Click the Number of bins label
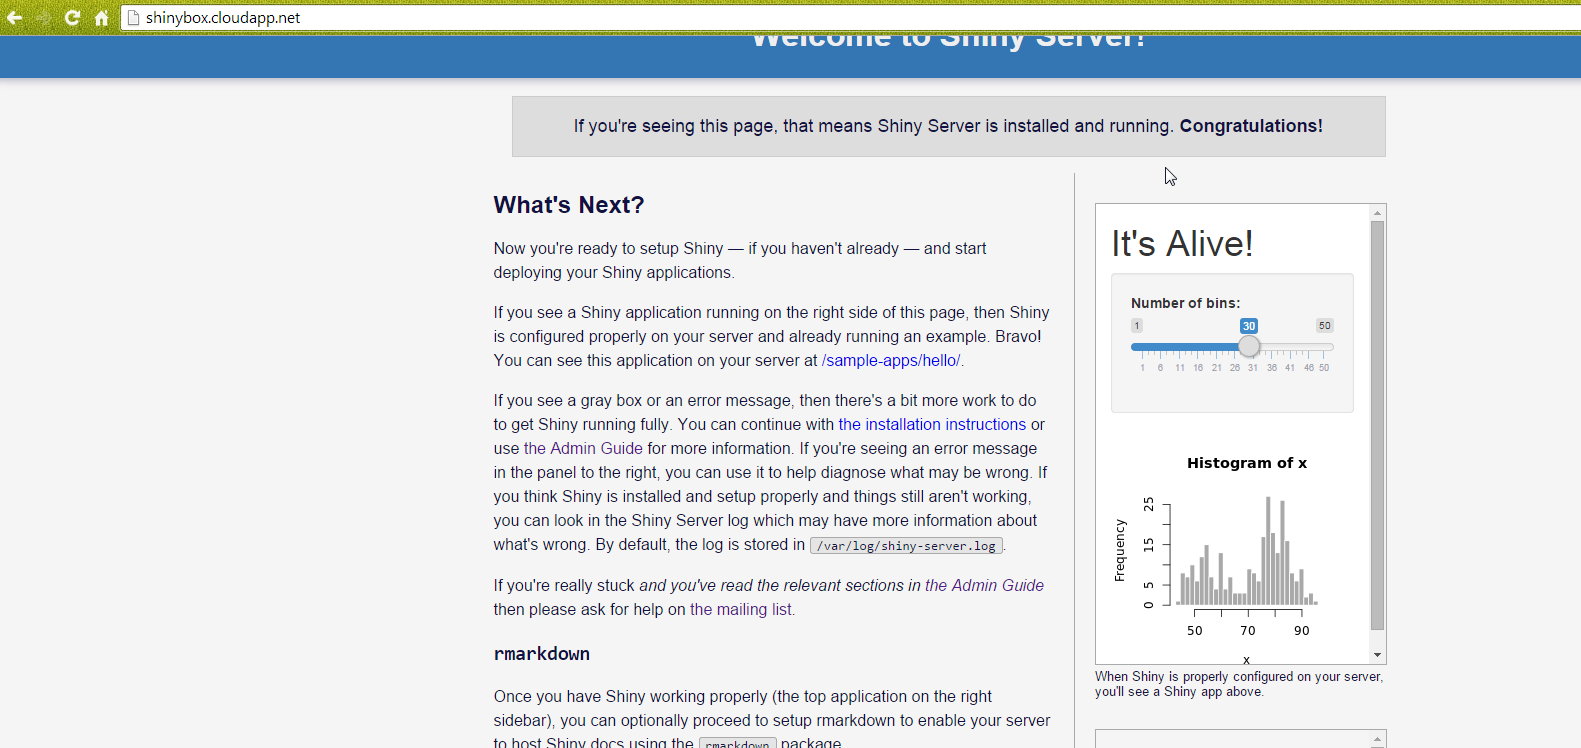 point(1185,303)
